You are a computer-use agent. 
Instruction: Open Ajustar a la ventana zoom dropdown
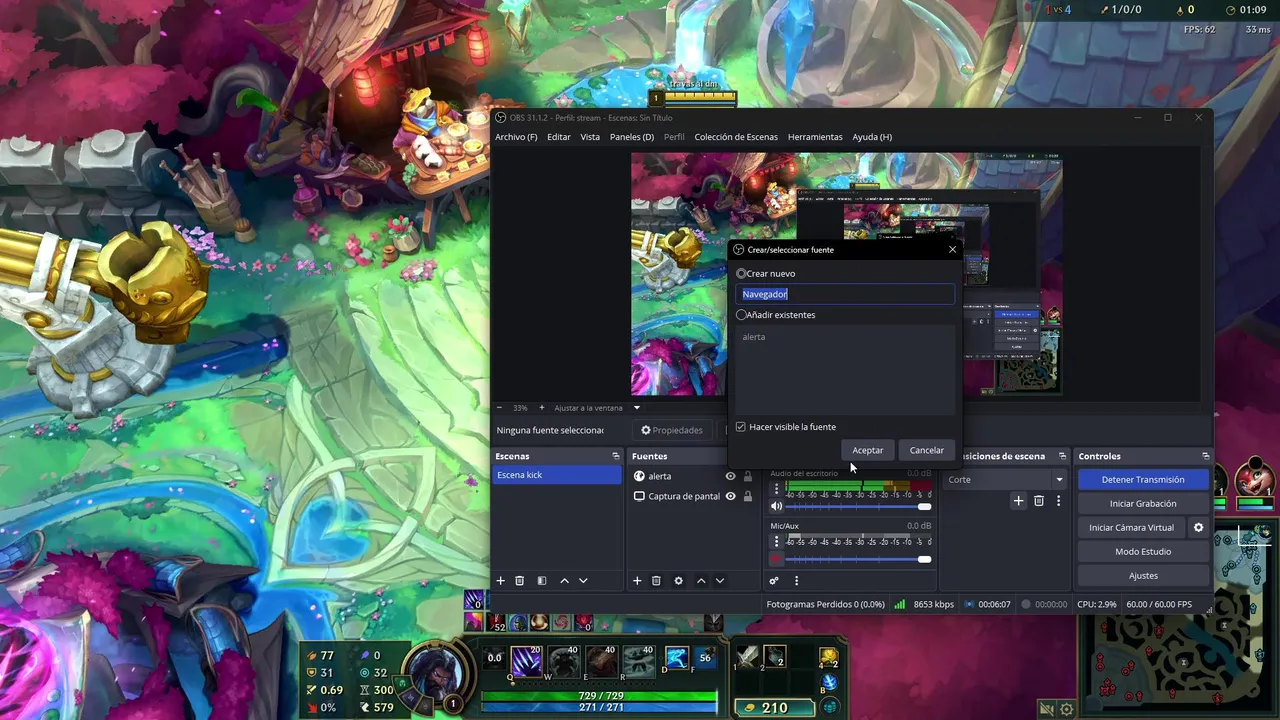click(x=596, y=408)
